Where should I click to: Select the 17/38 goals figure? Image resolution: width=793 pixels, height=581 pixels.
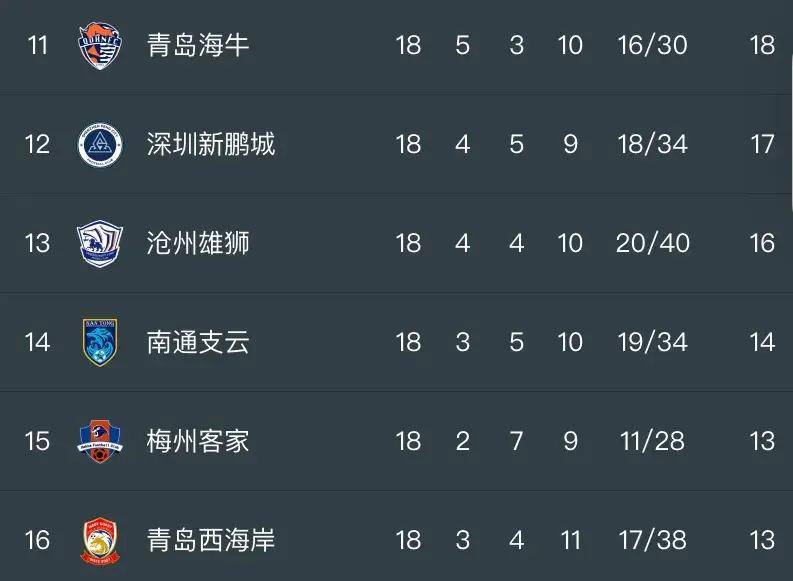pyautogui.click(x=653, y=541)
